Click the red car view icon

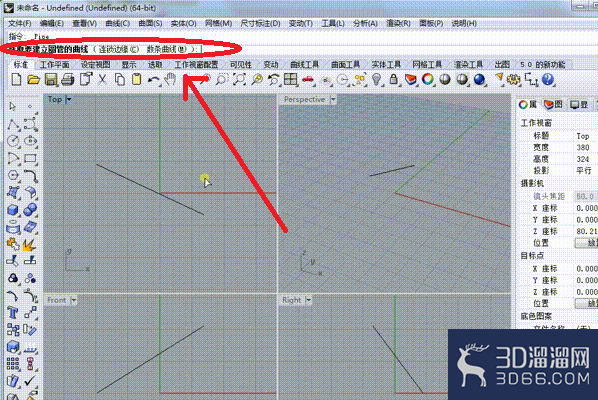pyautogui.click(x=308, y=80)
